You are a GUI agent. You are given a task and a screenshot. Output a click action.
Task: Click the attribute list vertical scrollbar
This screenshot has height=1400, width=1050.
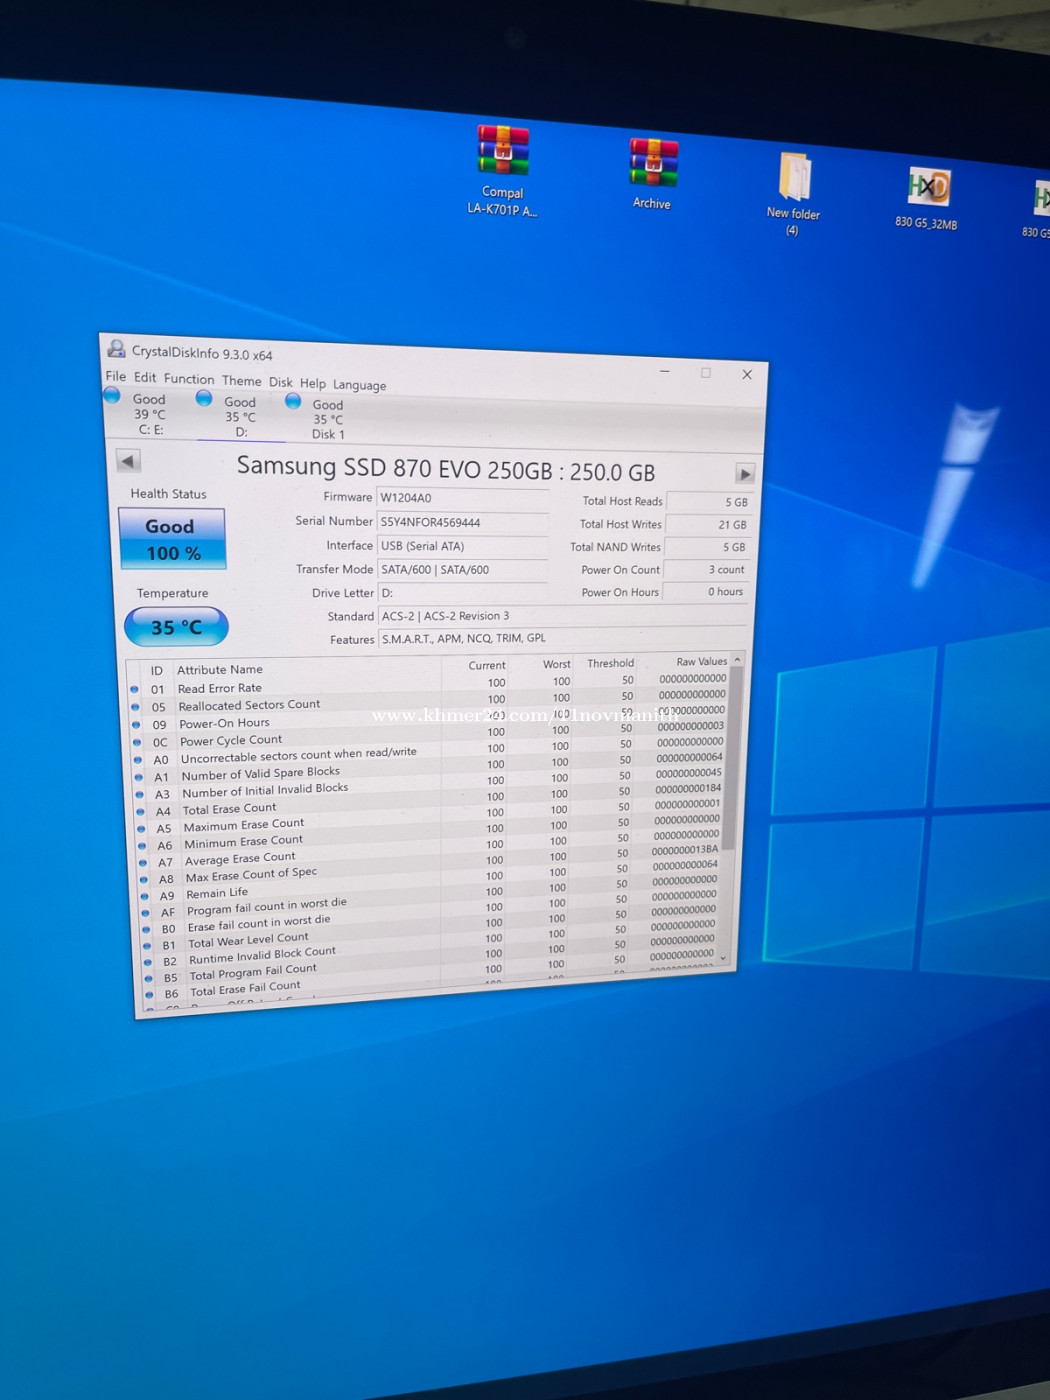(x=732, y=809)
